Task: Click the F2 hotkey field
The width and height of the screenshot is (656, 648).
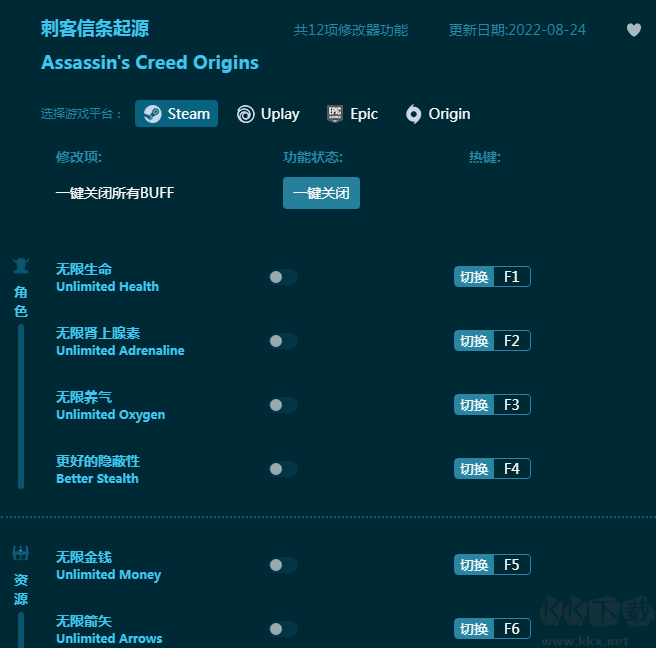Action: tap(512, 341)
